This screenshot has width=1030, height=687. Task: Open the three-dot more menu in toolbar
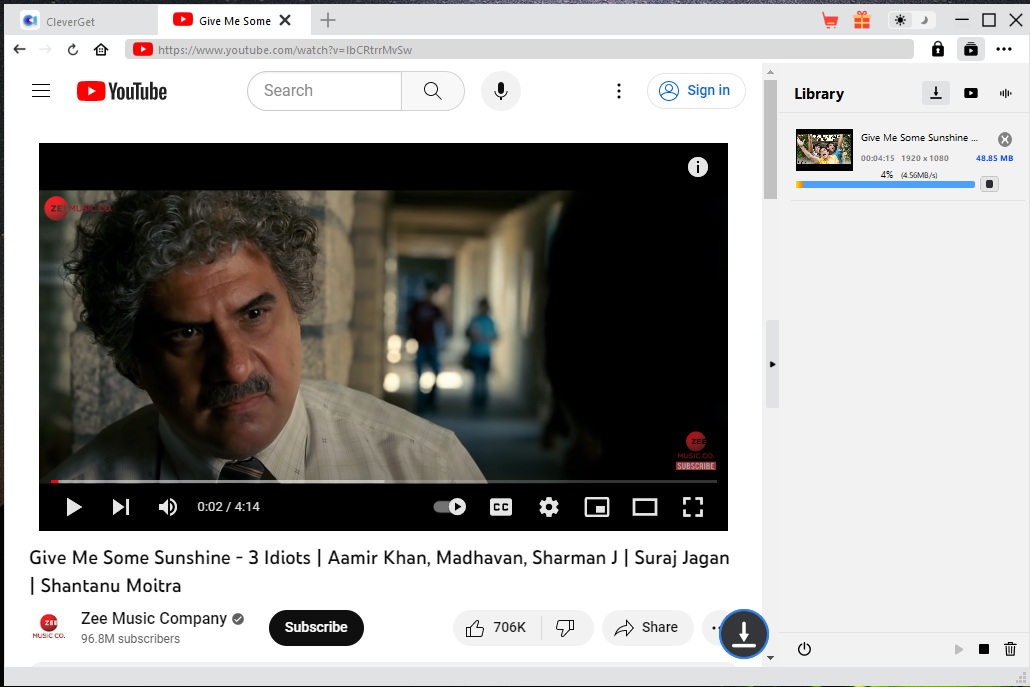tap(1003, 49)
